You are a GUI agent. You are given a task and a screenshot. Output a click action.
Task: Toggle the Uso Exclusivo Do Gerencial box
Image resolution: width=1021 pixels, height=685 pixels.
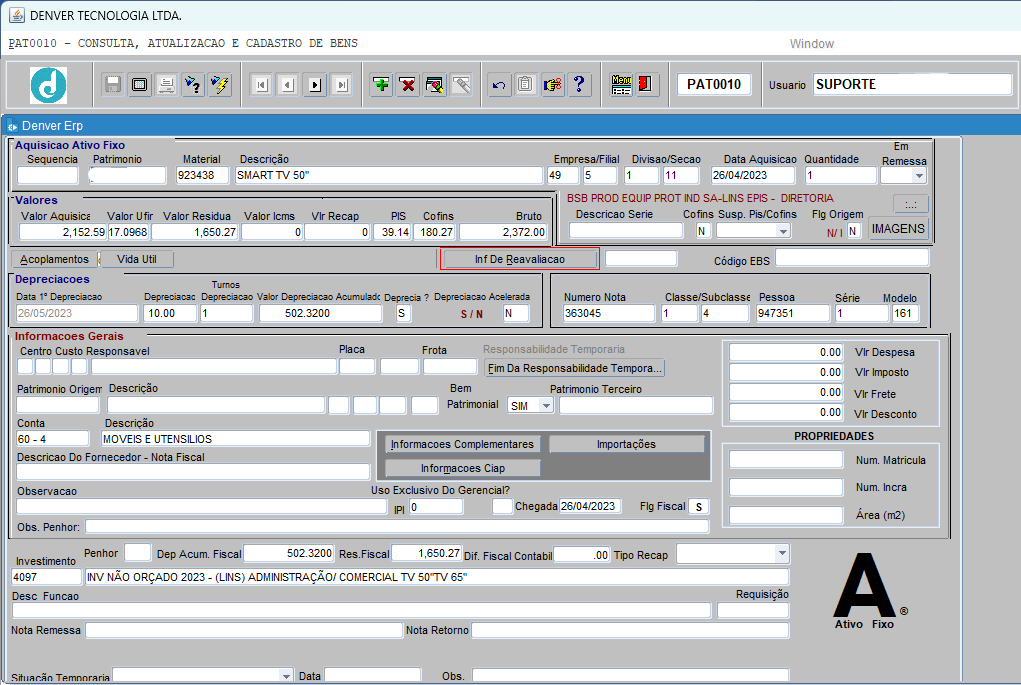502,507
